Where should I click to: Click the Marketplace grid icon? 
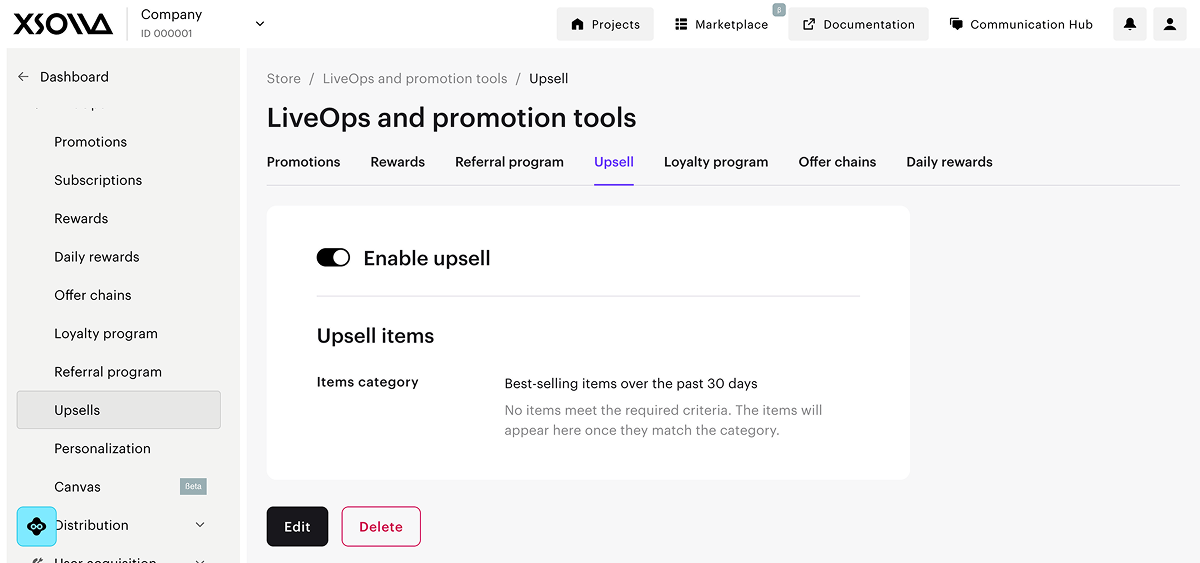click(x=681, y=24)
